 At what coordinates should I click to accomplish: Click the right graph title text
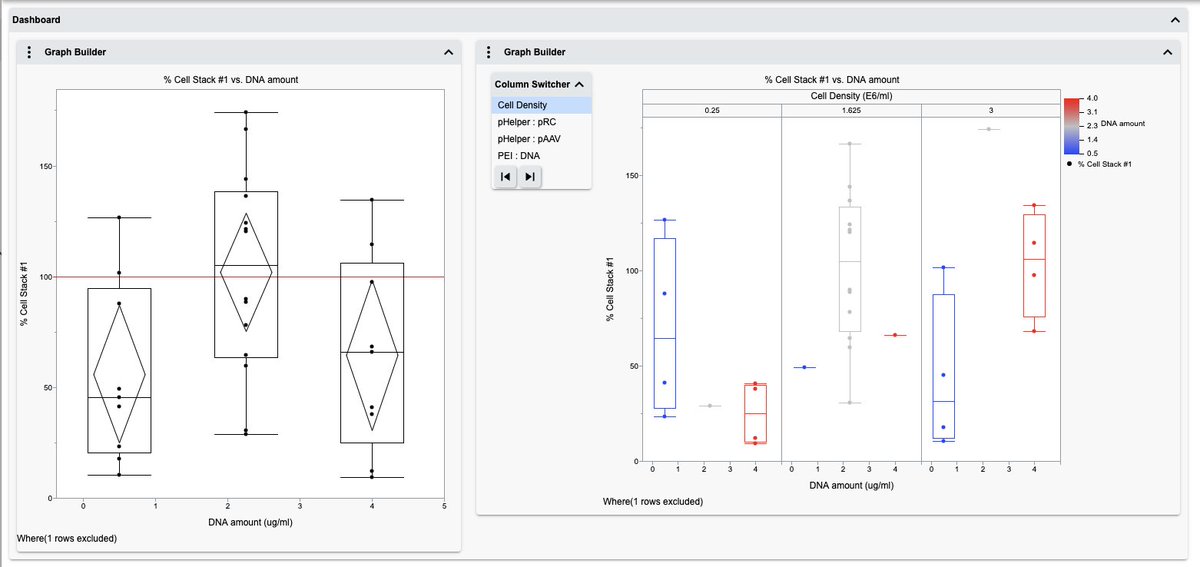(x=831, y=79)
